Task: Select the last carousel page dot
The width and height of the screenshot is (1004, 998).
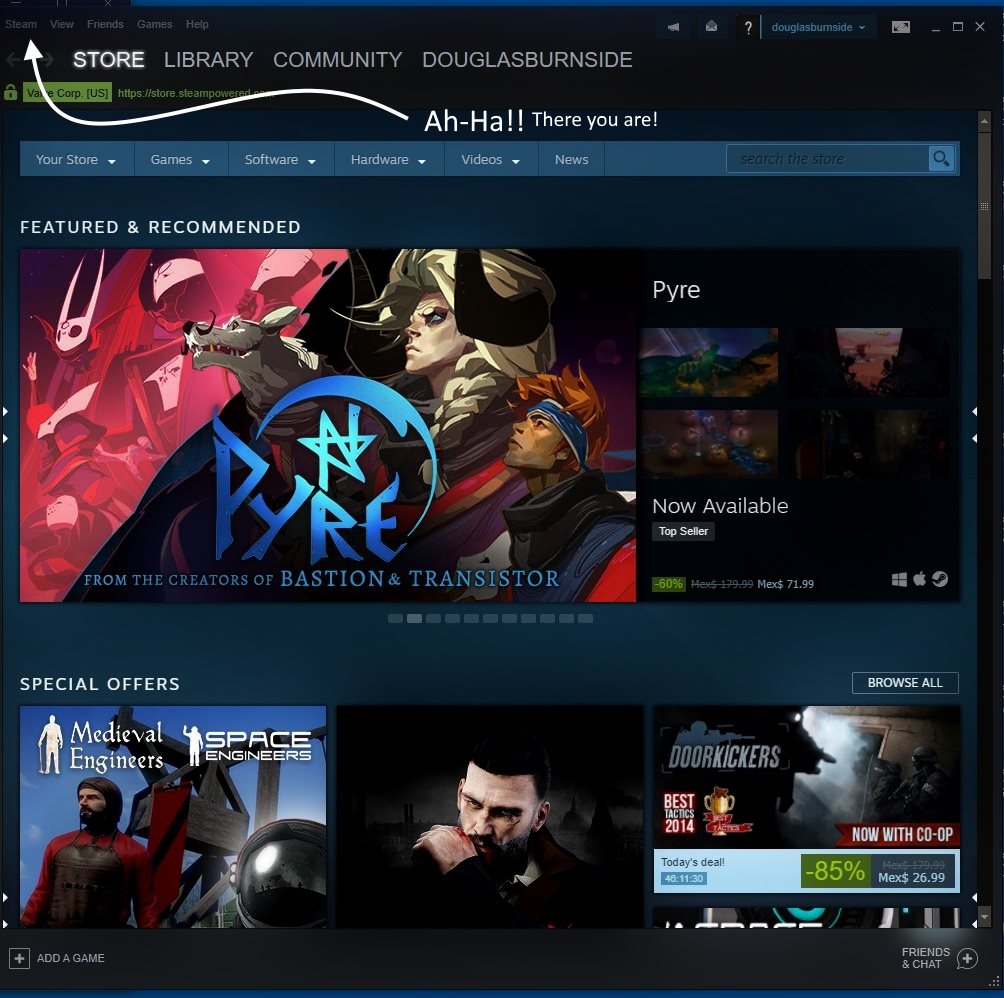Action: (x=585, y=618)
